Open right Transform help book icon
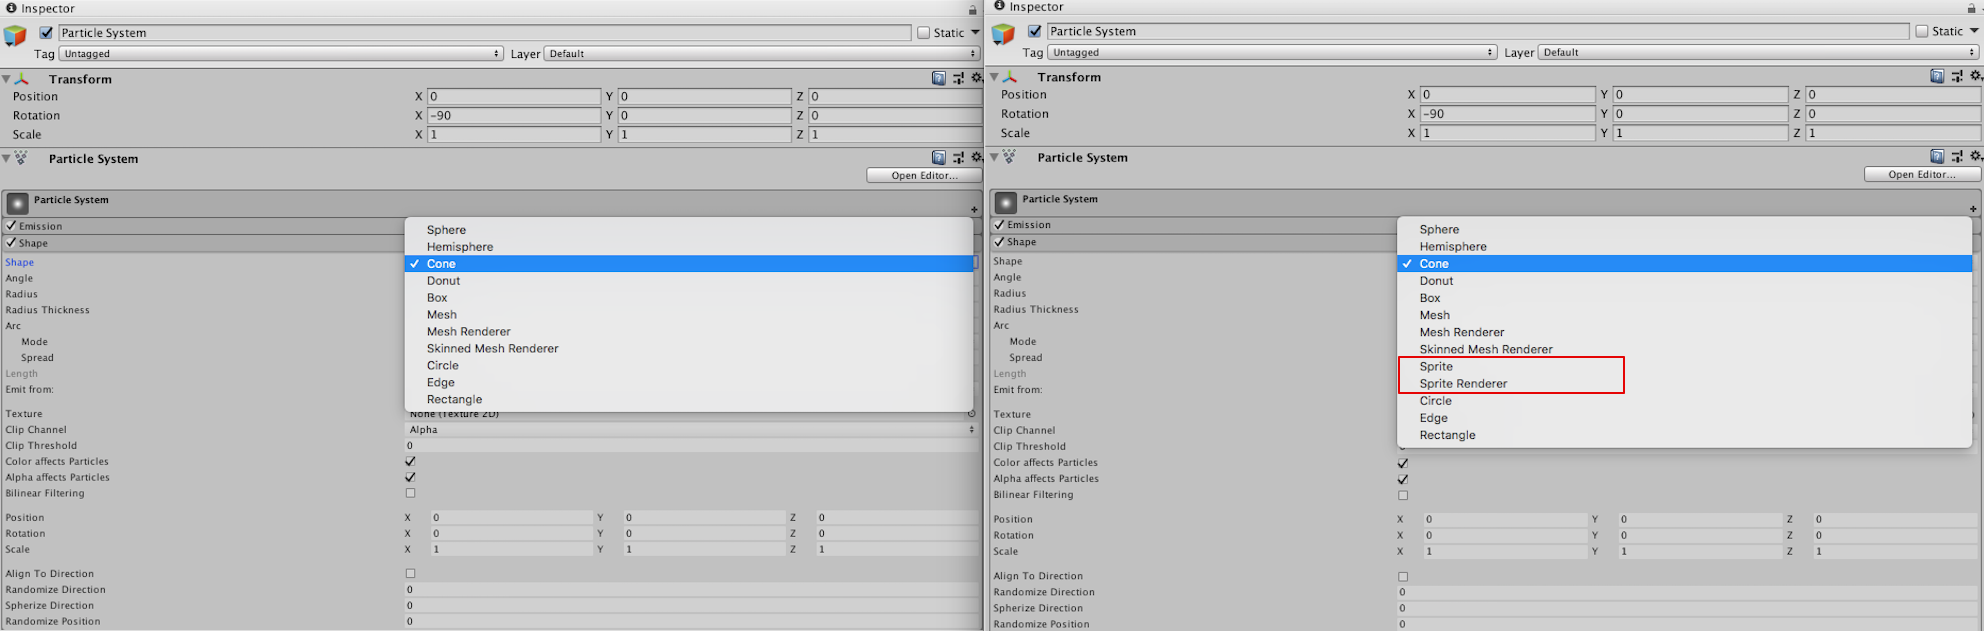This screenshot has height=631, width=1984. (1937, 76)
